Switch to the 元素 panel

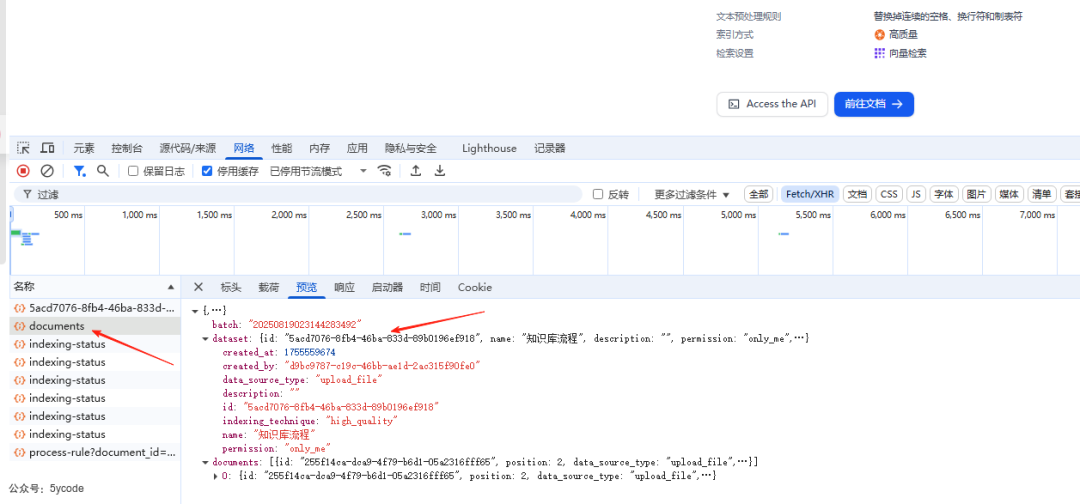(x=84, y=148)
